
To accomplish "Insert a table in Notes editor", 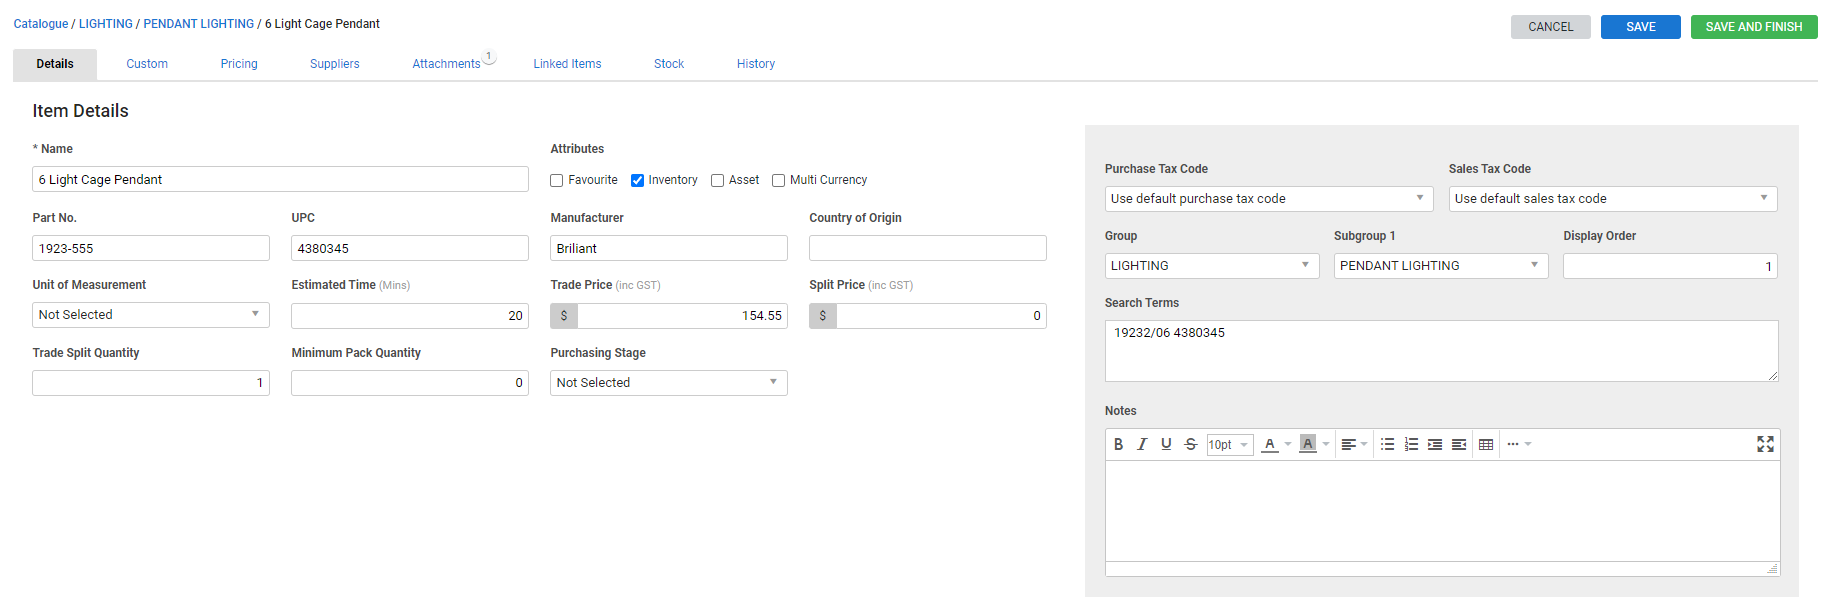I will tap(1486, 444).
